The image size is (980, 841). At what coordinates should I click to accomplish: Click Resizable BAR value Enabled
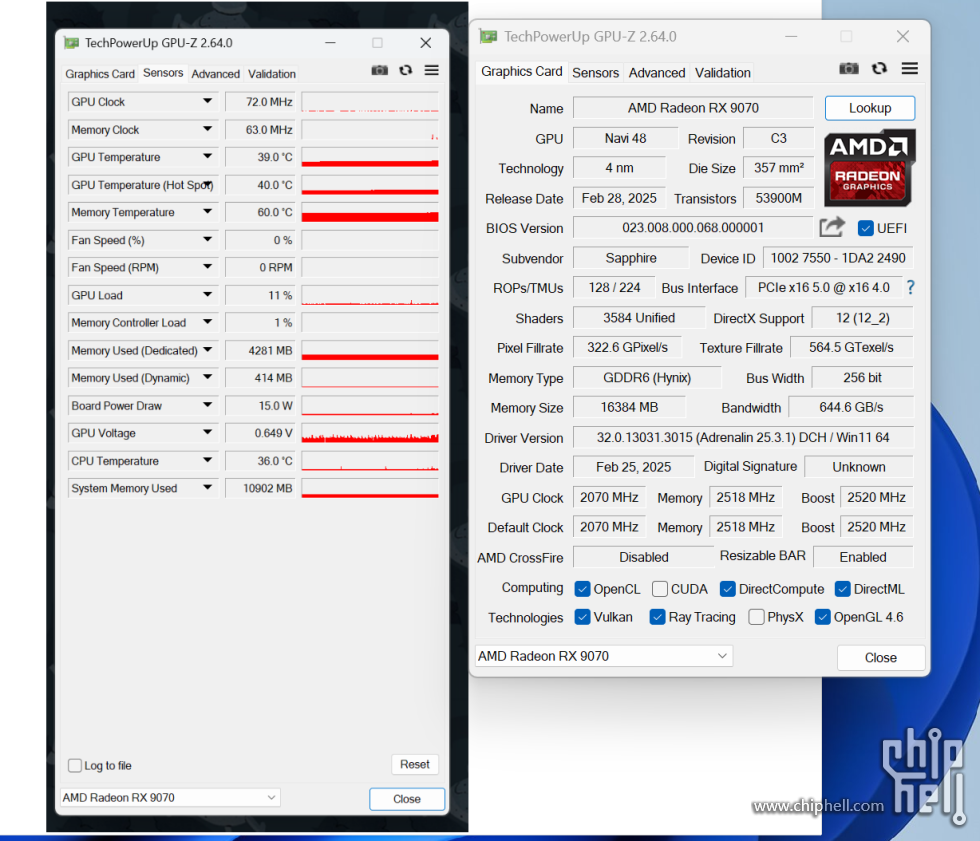coord(863,557)
